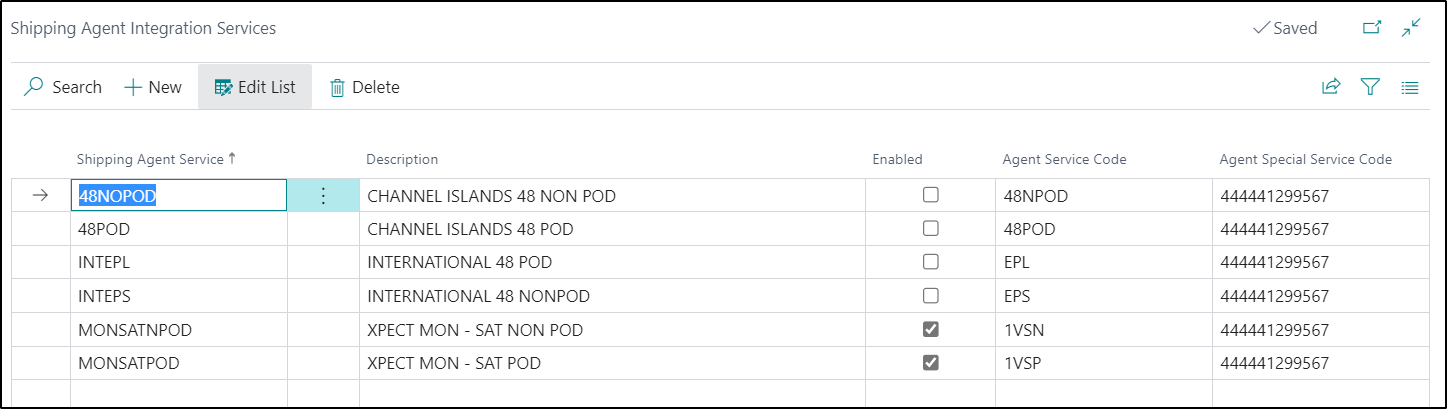Switch layout with the list view icon

click(x=1410, y=87)
